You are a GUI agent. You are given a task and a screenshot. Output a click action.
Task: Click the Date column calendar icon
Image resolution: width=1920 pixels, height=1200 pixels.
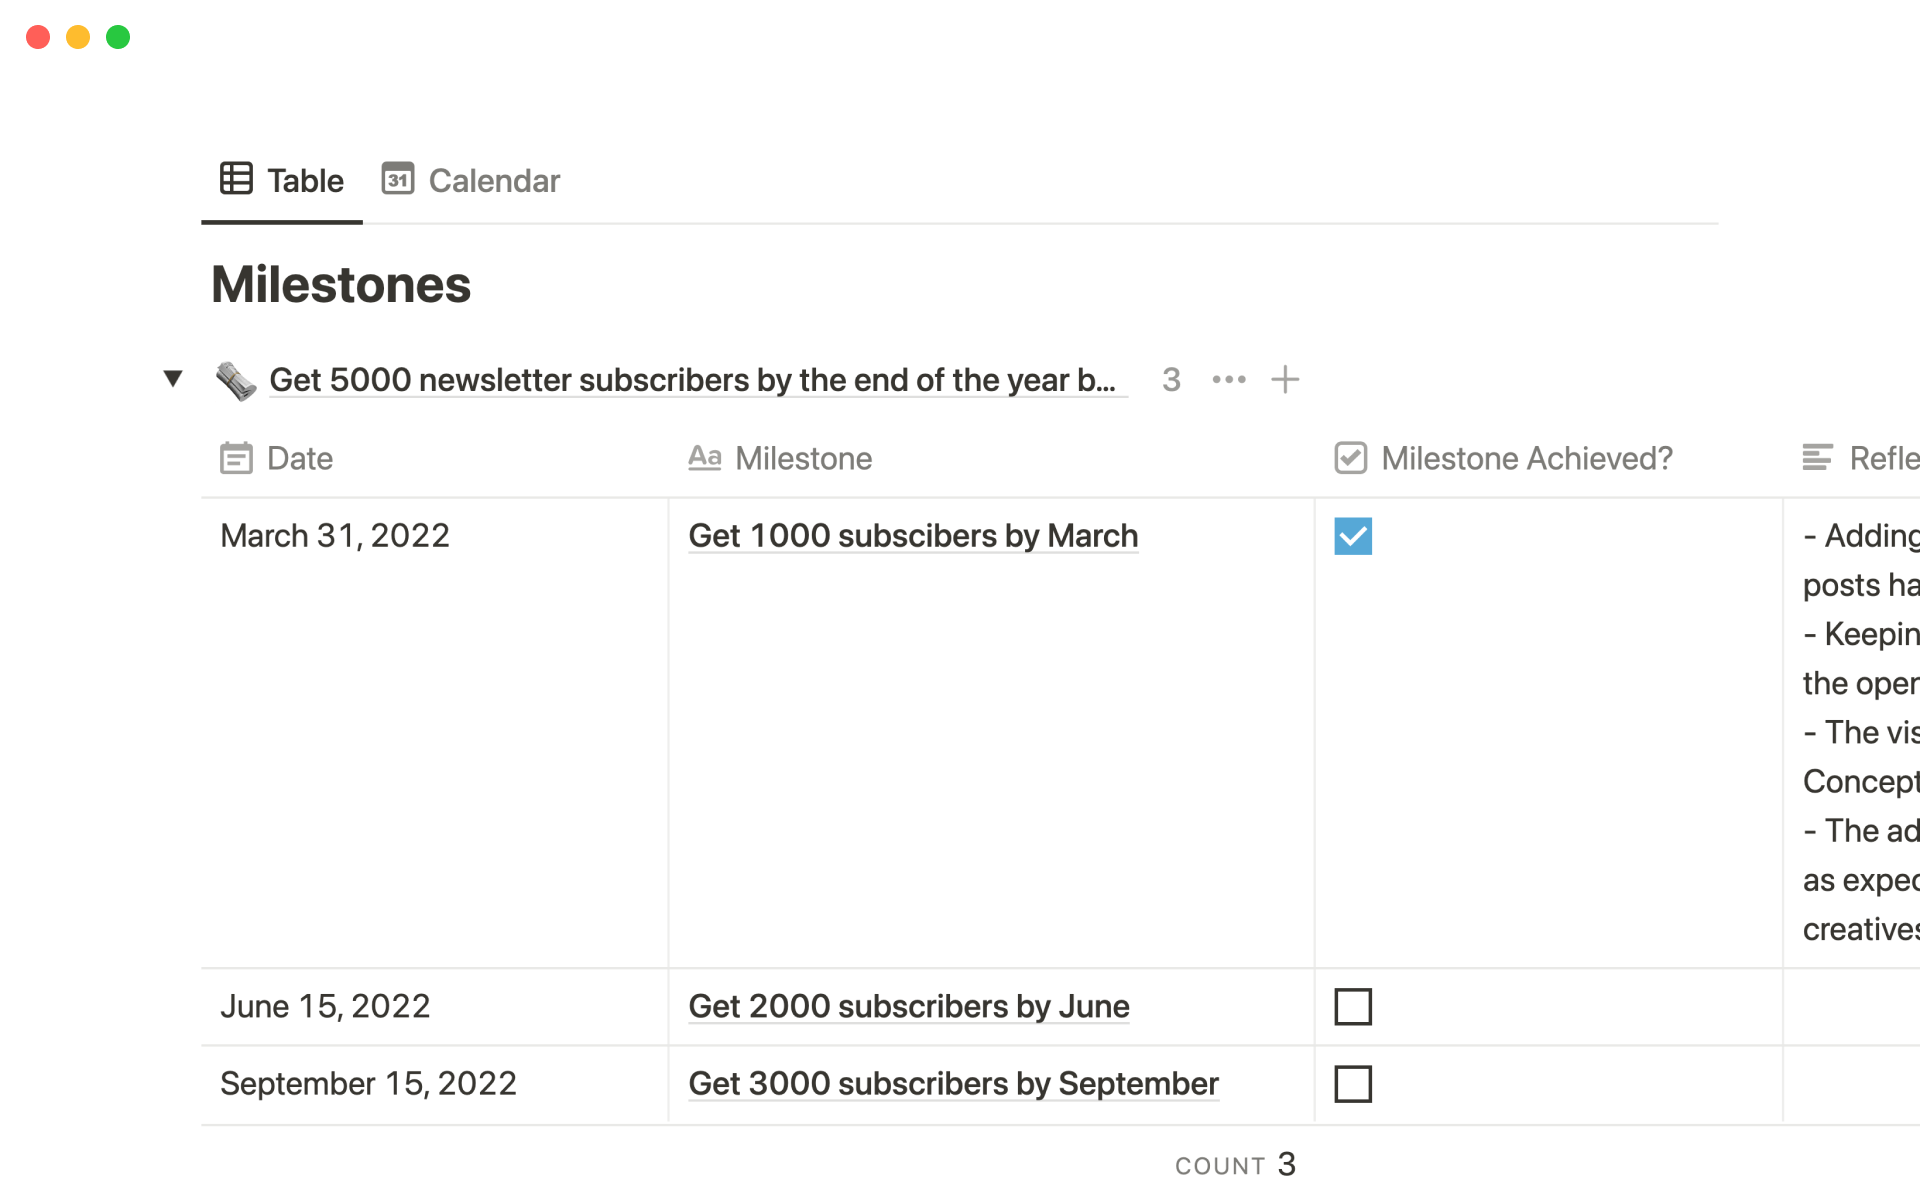(x=236, y=458)
